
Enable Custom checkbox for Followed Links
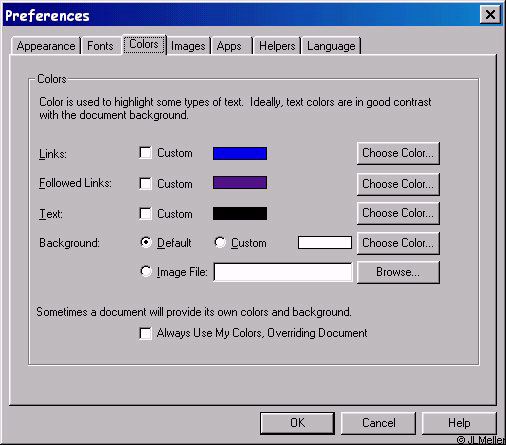point(146,183)
